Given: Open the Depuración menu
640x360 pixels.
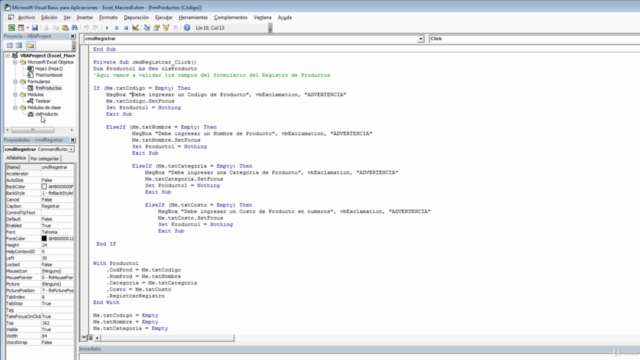Looking at the screenshot, I should (136, 18).
